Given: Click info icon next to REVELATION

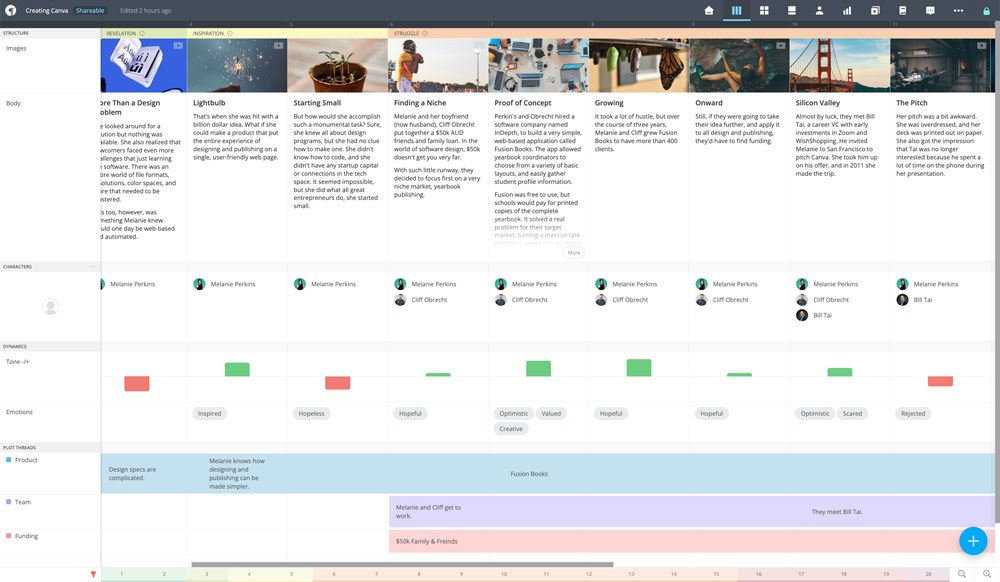Looking at the screenshot, I should (142, 33).
